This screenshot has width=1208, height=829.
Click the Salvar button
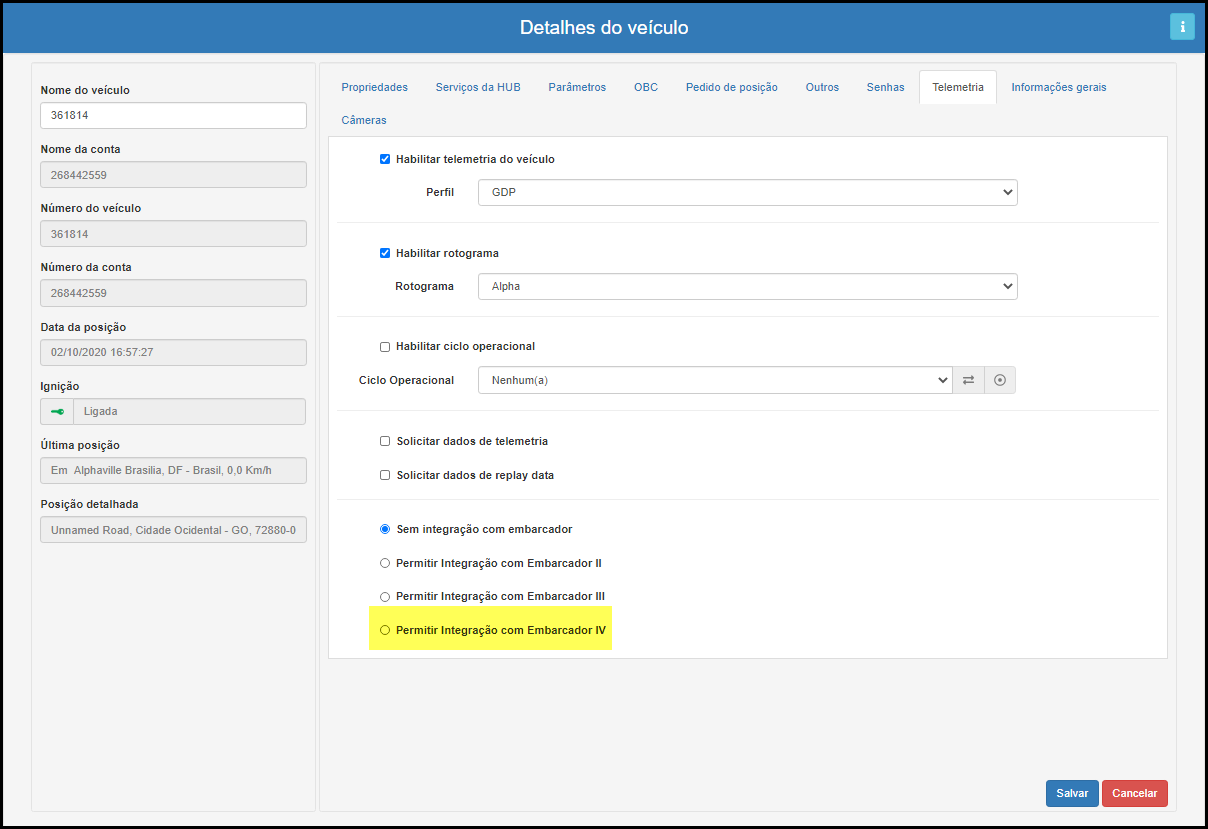tap(1072, 793)
